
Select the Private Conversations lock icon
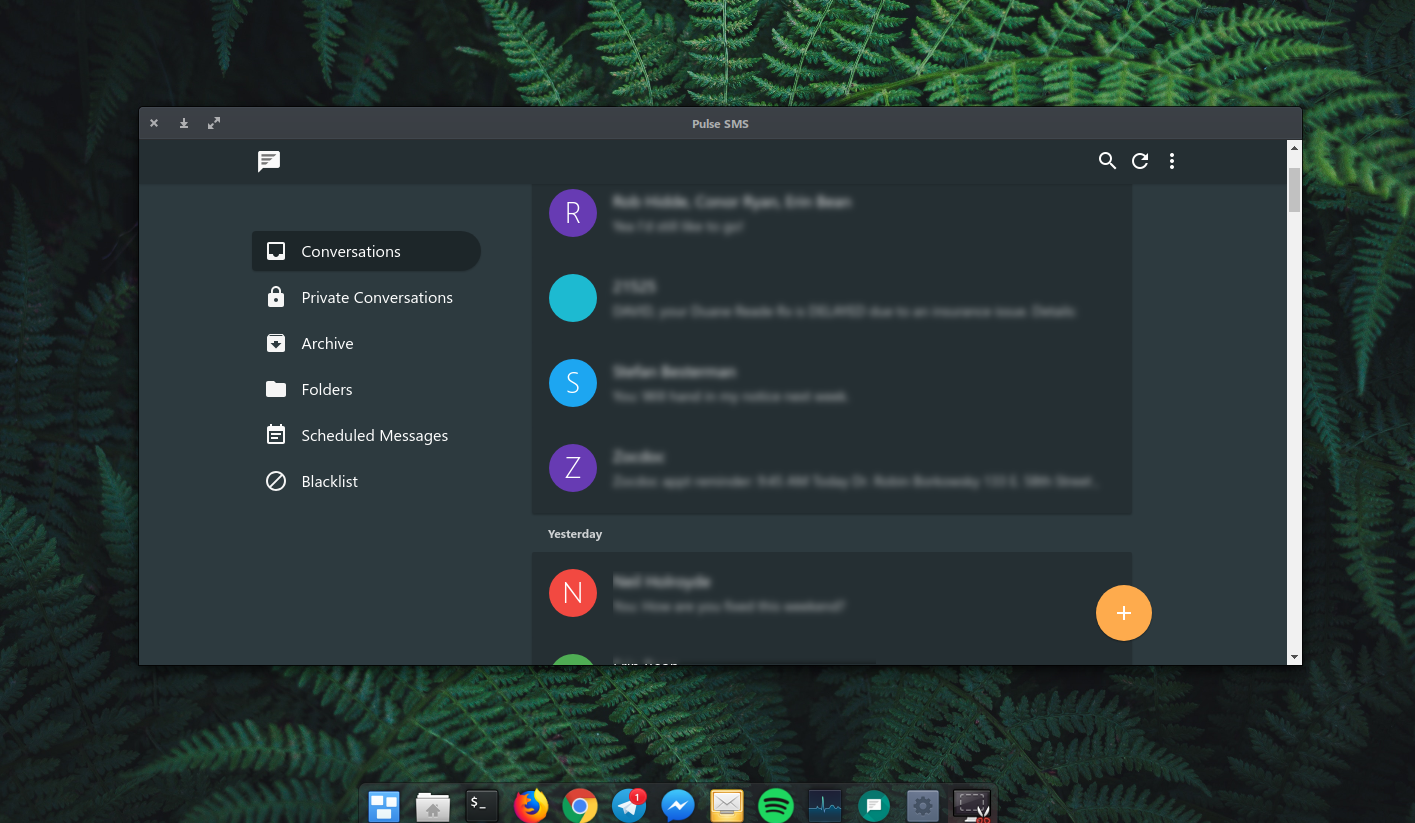click(276, 297)
